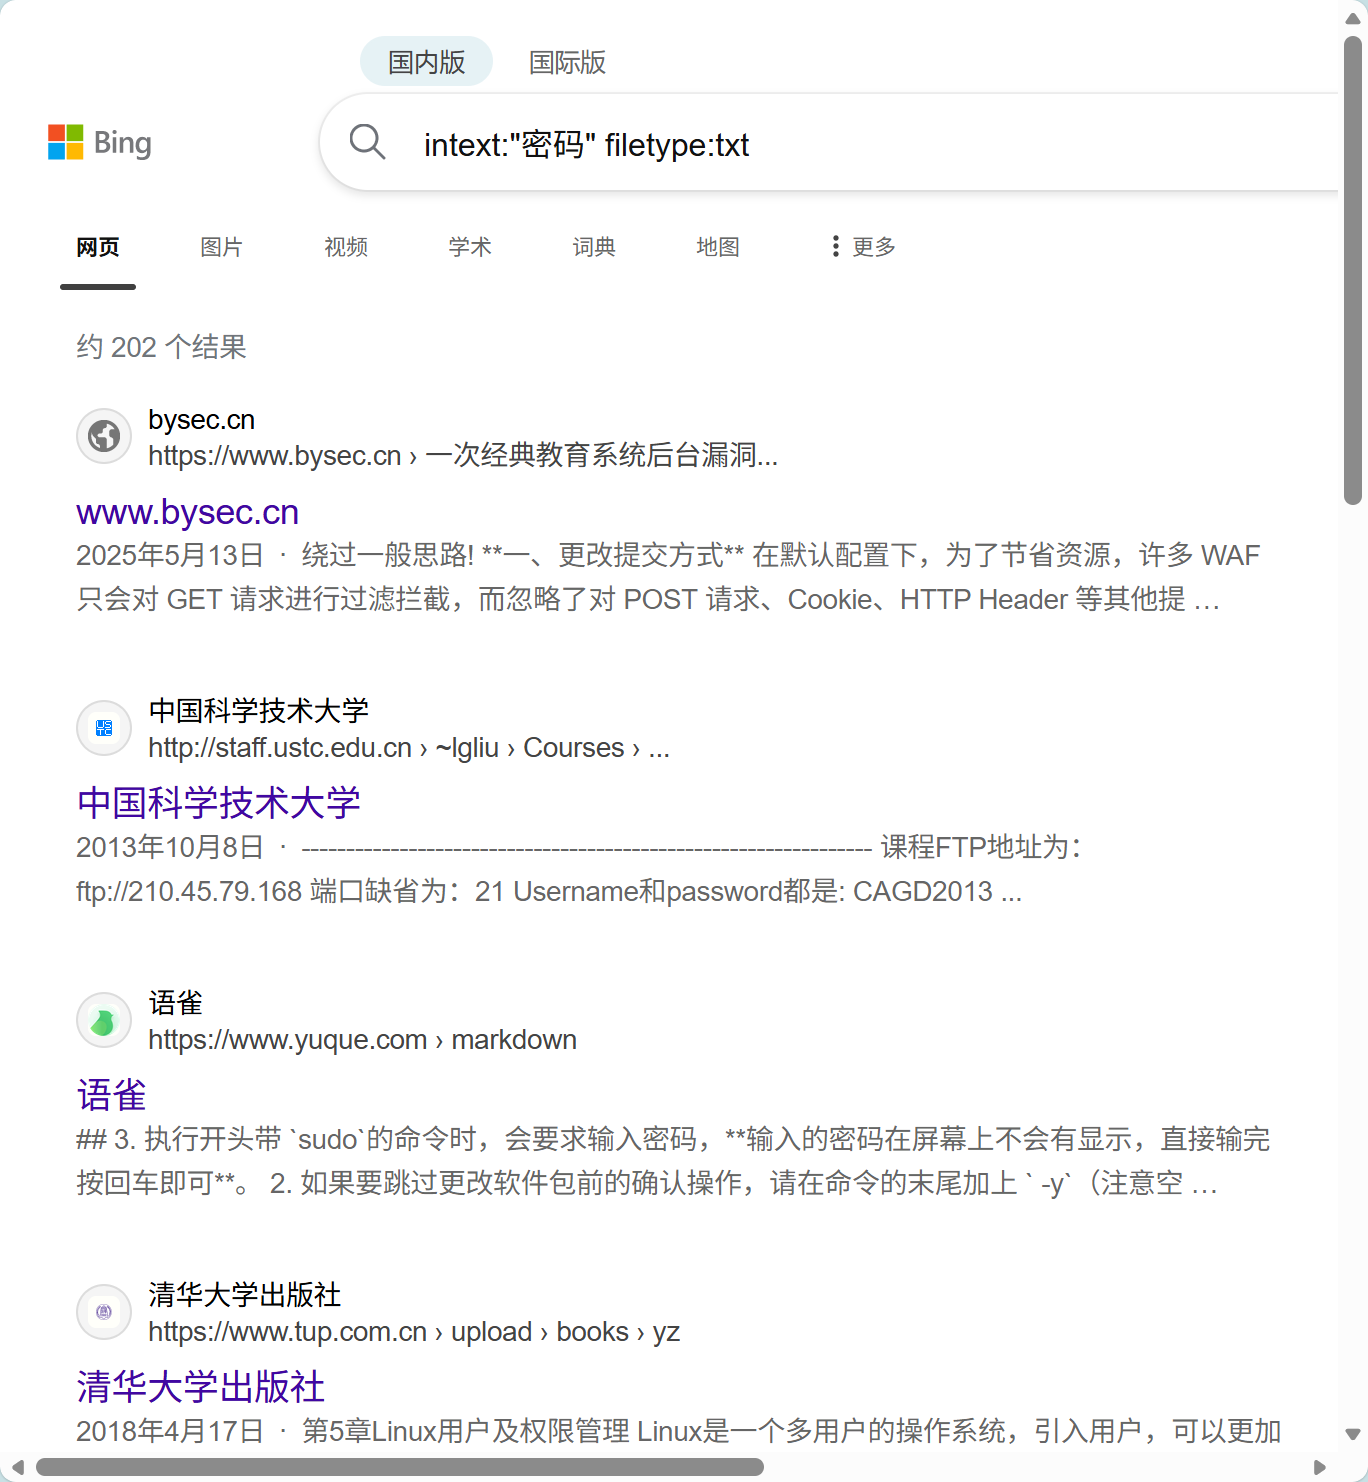Click the magnifier search icon
The image size is (1368, 1482).
pos(367,142)
